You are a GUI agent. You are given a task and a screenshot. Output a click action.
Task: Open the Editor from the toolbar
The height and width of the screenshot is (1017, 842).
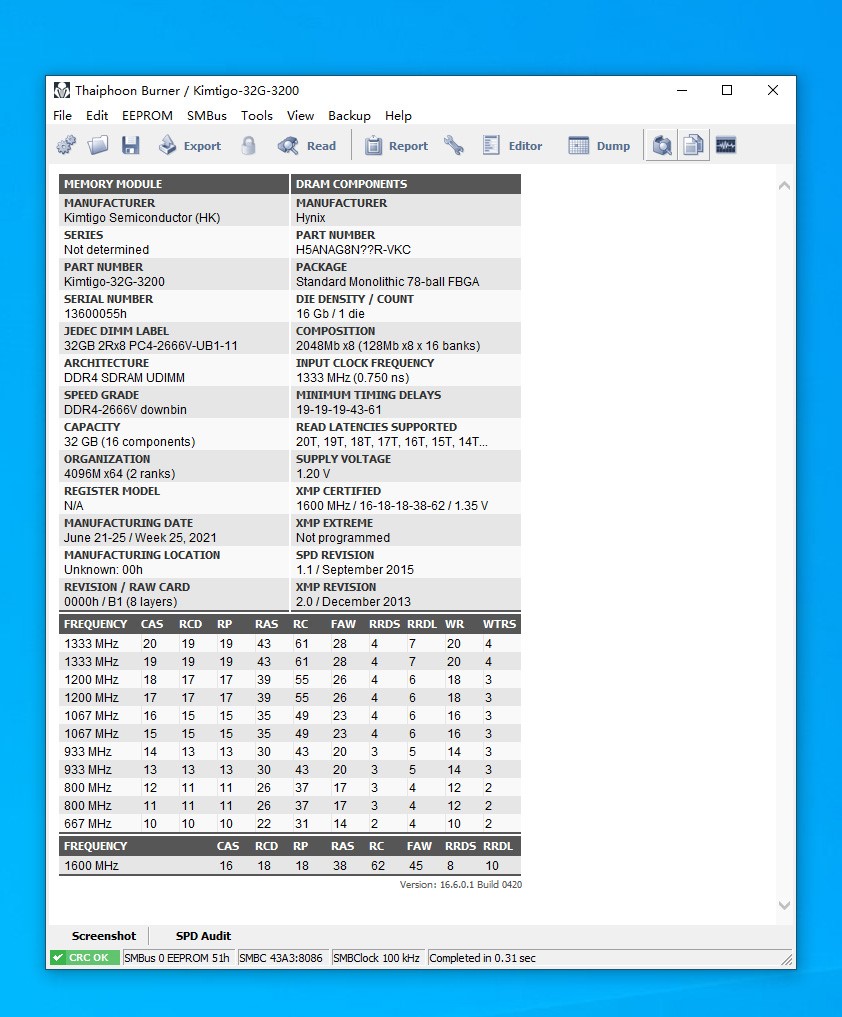coord(512,146)
